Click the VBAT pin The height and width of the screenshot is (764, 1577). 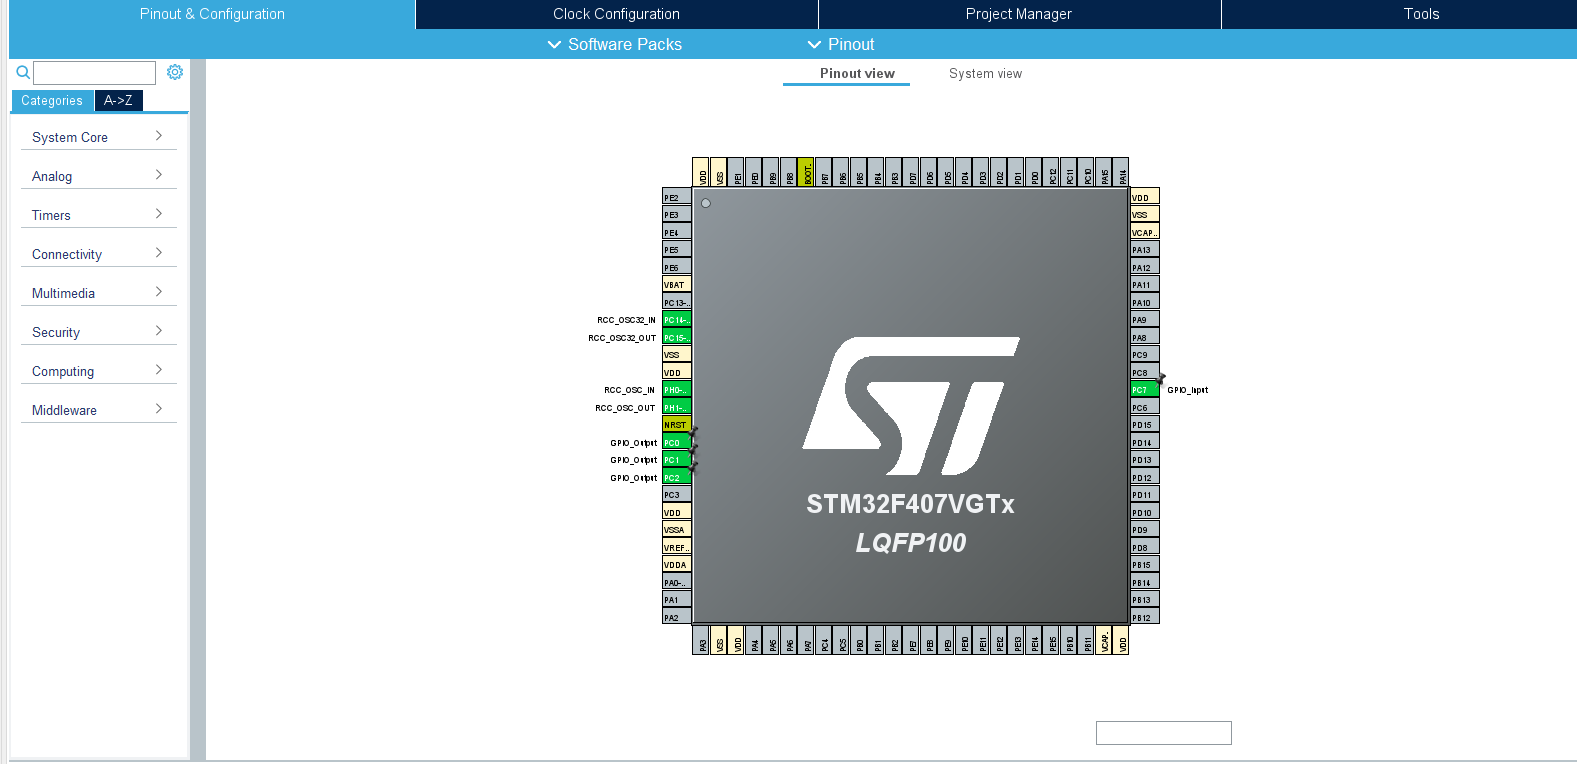[677, 285]
